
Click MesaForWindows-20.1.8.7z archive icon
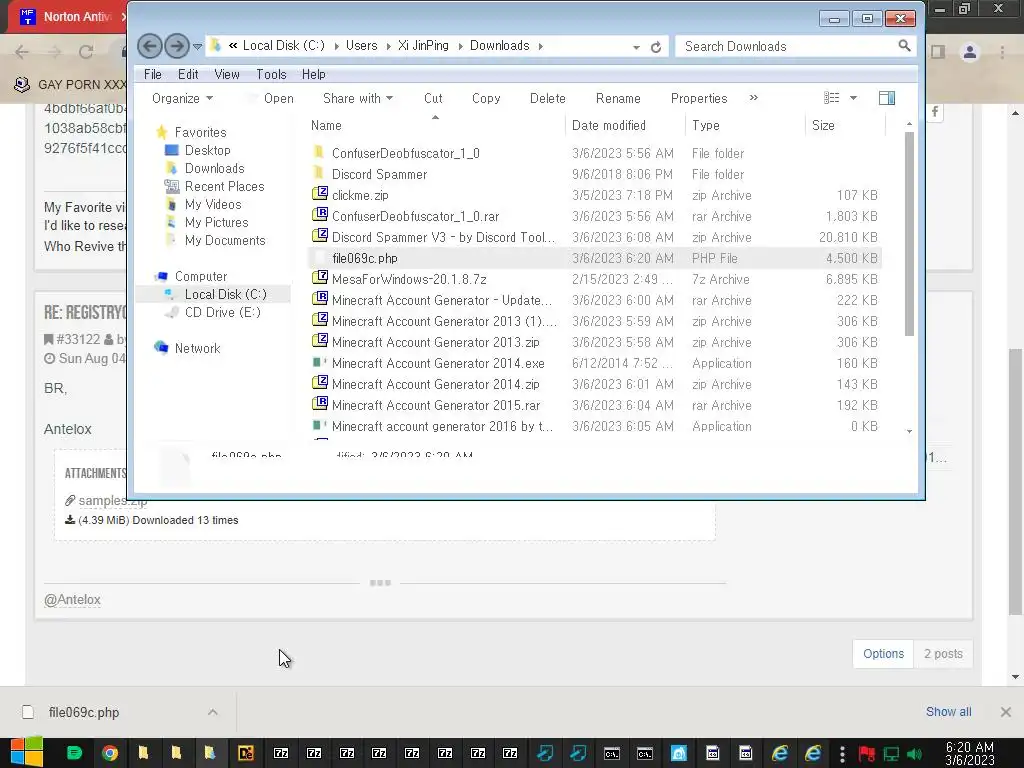click(x=319, y=279)
